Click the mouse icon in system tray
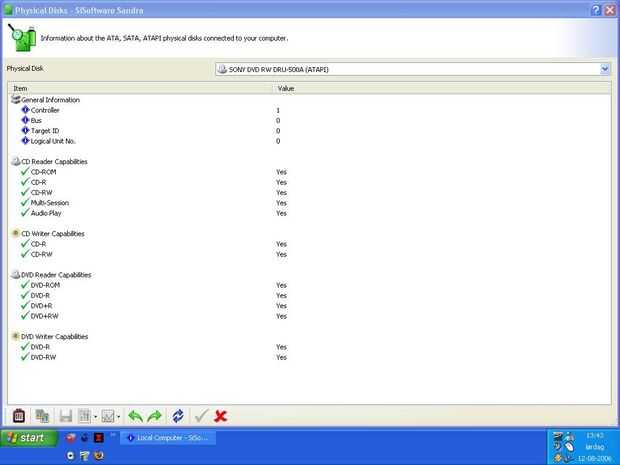This screenshot has height=465, width=620. (x=569, y=447)
